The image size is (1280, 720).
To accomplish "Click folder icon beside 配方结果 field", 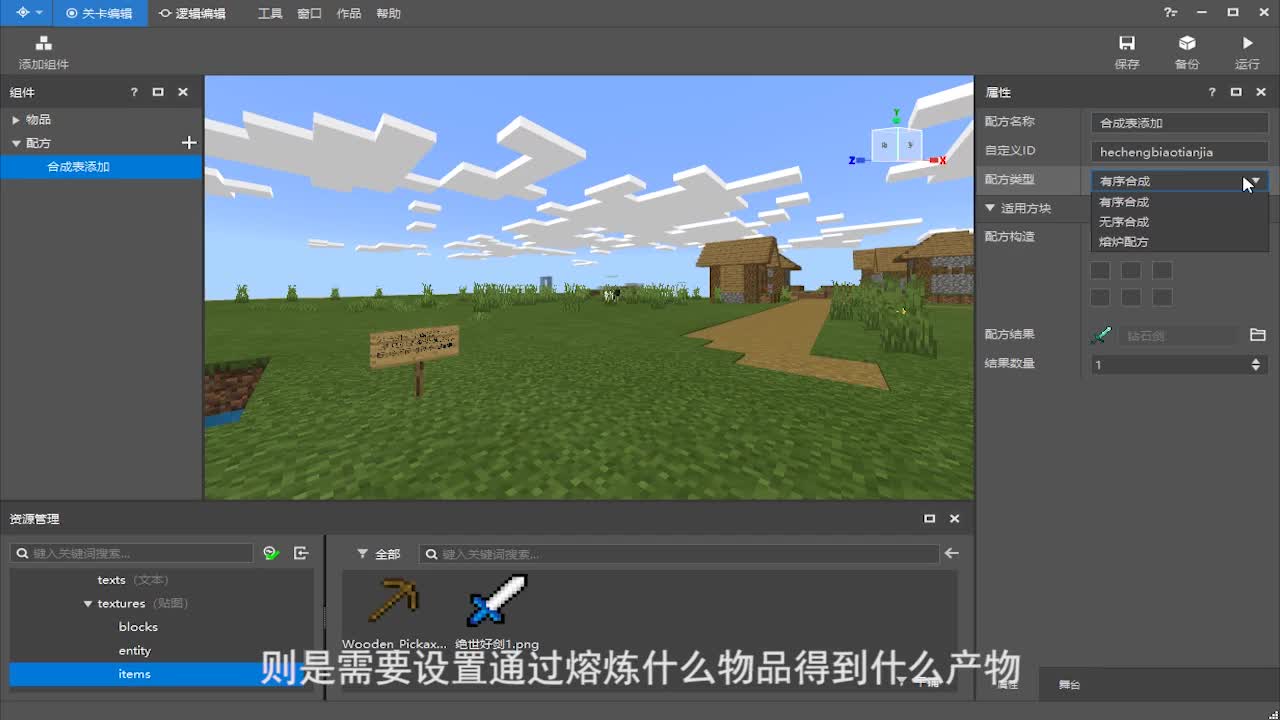I will 1258,335.
